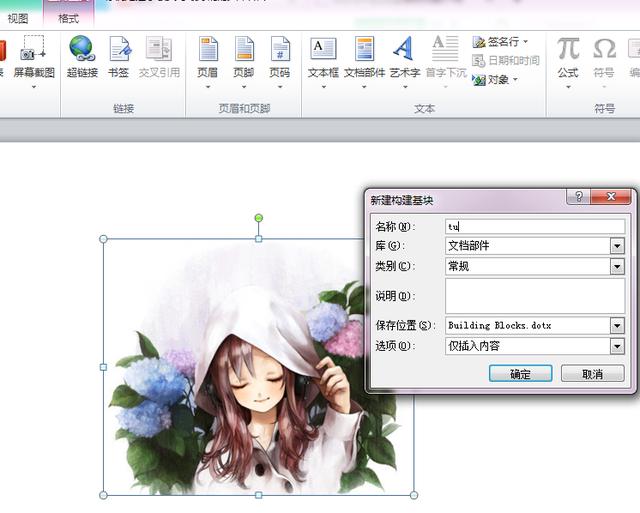640x513 pixels.
Task: Add a 书签 bookmark
Action: click(x=119, y=57)
